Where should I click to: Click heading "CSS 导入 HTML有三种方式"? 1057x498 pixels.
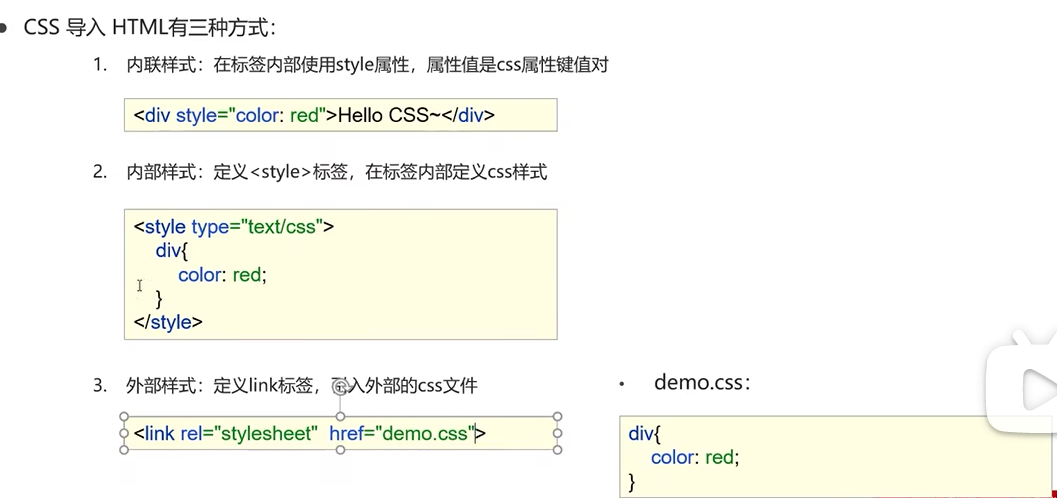(x=150, y=28)
